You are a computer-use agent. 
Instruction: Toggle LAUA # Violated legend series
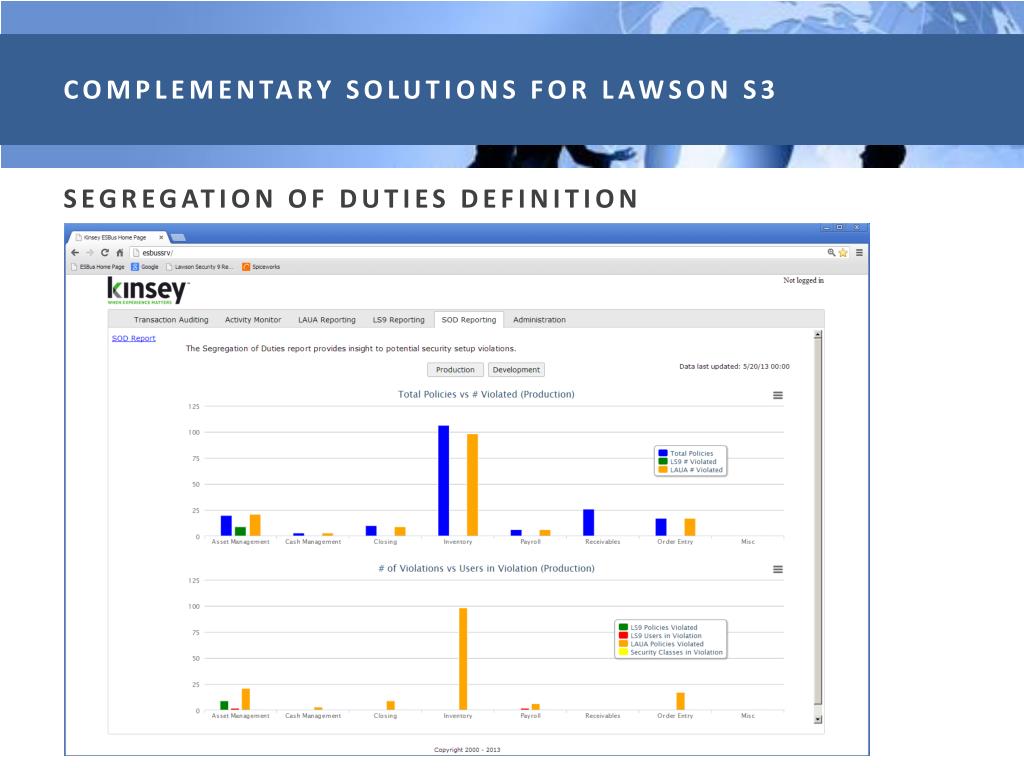tap(690, 470)
